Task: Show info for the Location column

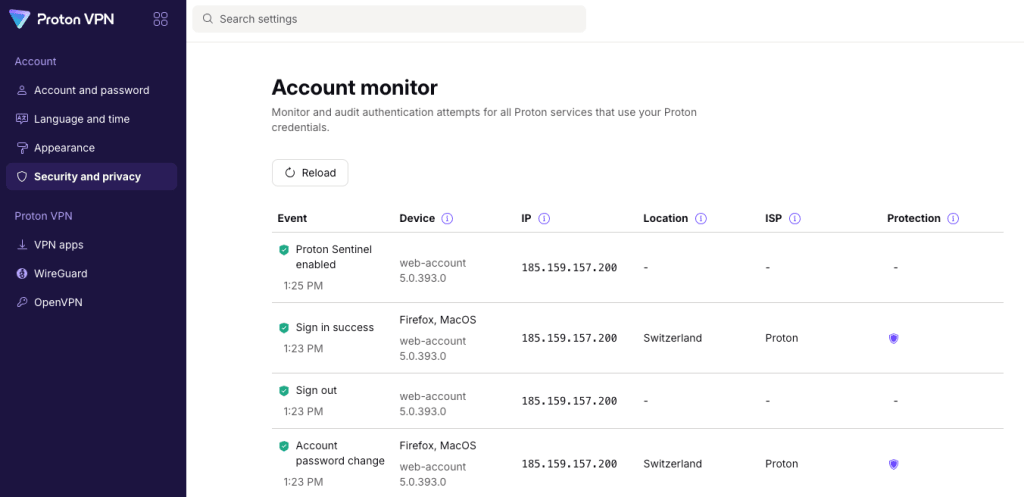Action: pyautogui.click(x=701, y=219)
